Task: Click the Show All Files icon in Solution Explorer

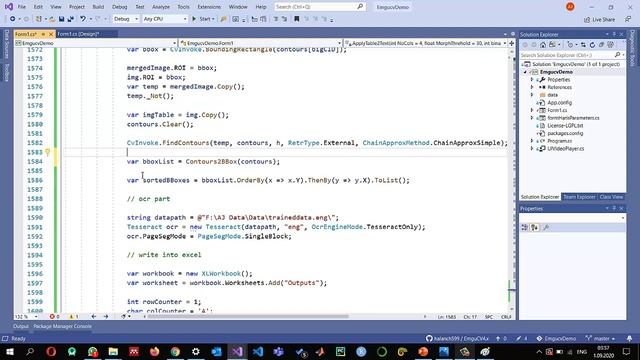Action: (611, 45)
